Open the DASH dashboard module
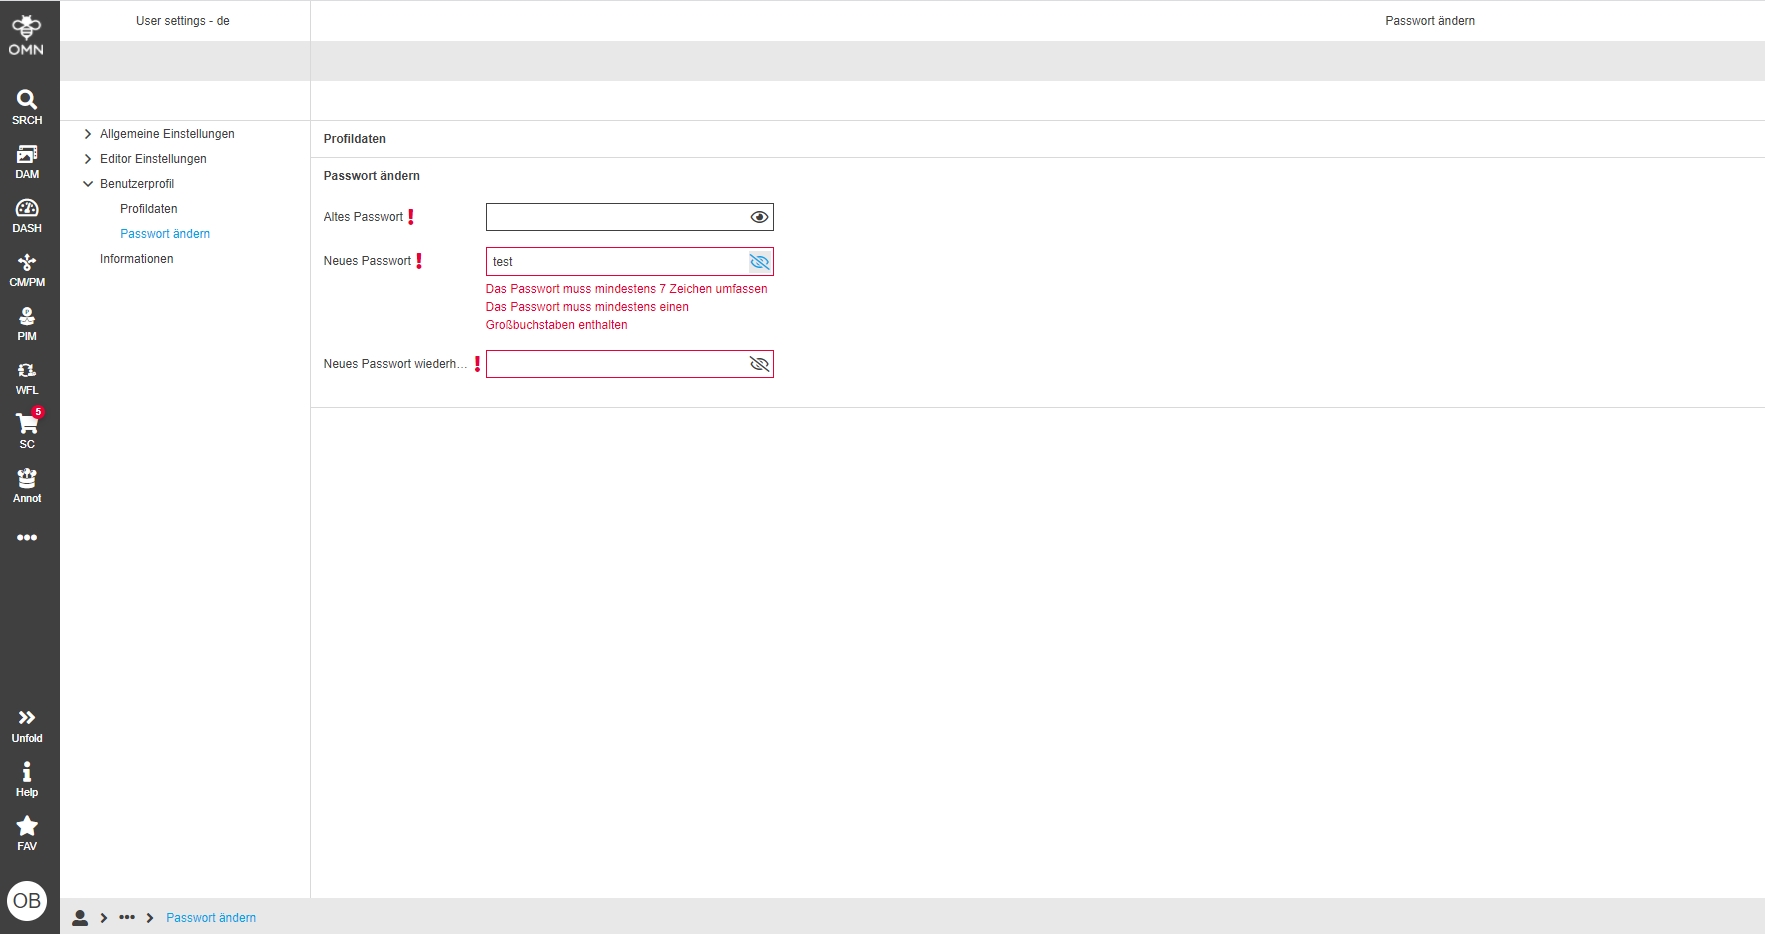Image resolution: width=1765 pixels, height=934 pixels. click(x=27, y=215)
